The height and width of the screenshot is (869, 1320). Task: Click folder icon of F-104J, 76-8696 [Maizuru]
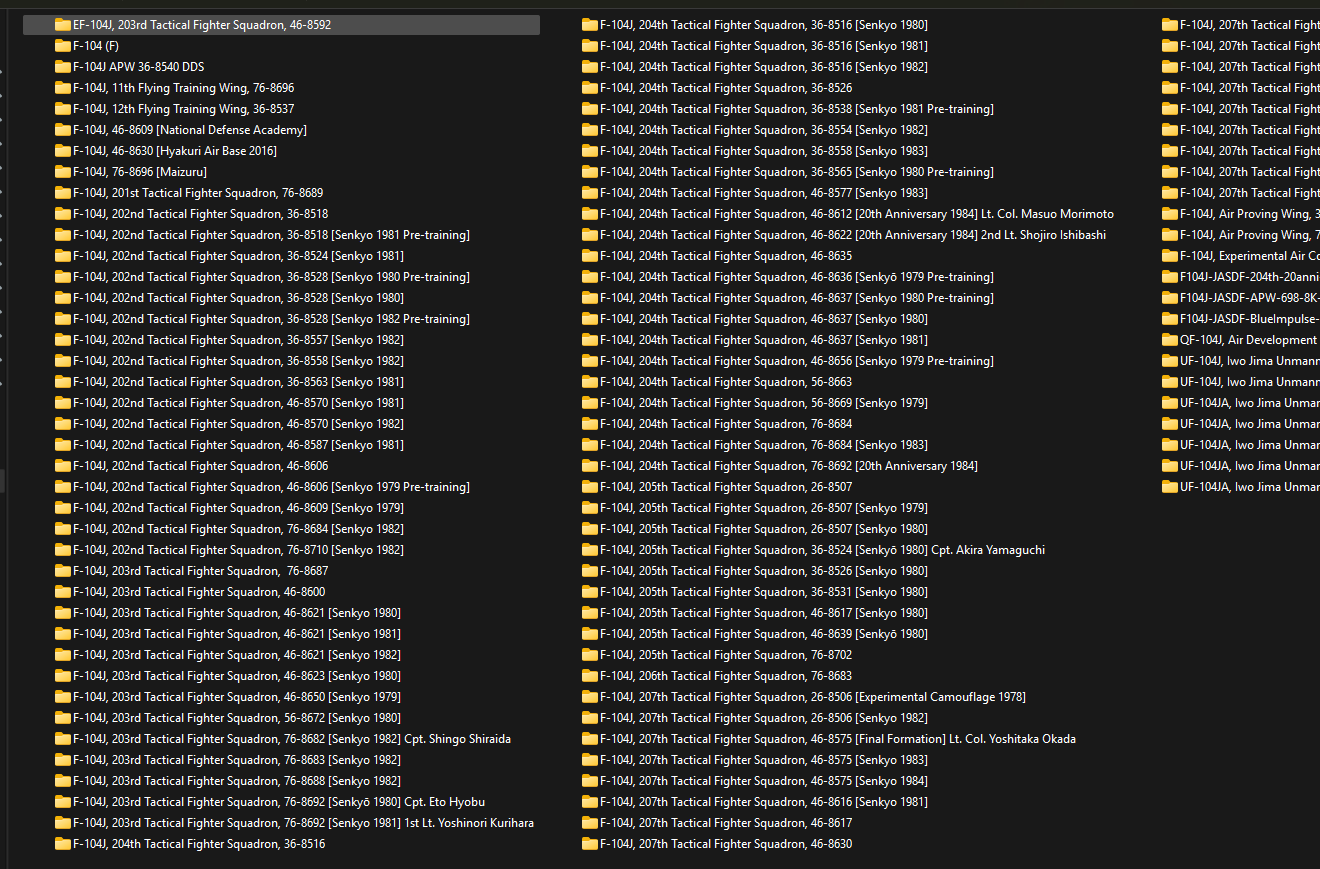(x=63, y=172)
